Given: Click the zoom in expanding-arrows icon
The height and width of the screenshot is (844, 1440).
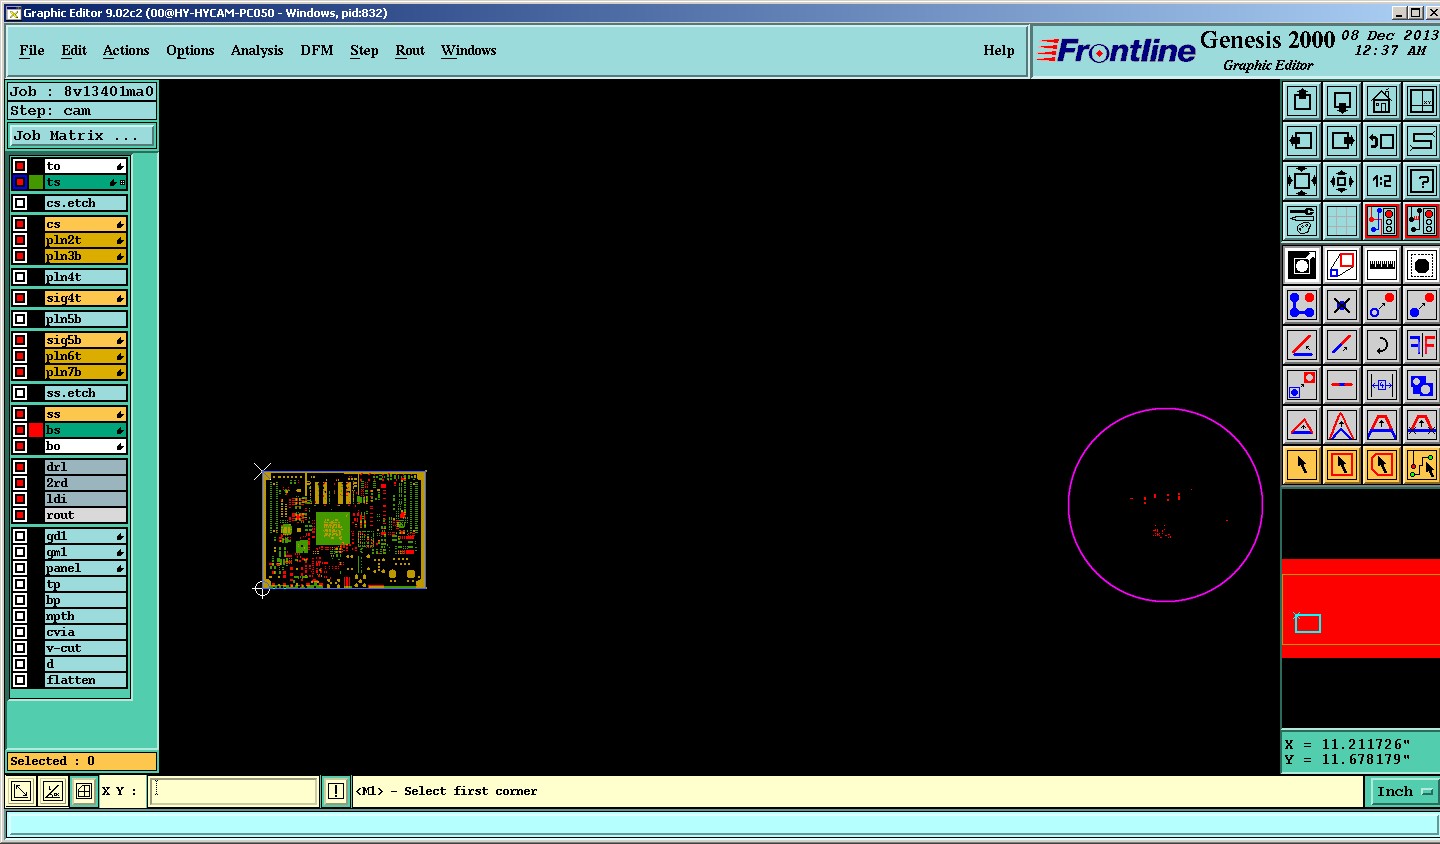Looking at the screenshot, I should (1302, 181).
